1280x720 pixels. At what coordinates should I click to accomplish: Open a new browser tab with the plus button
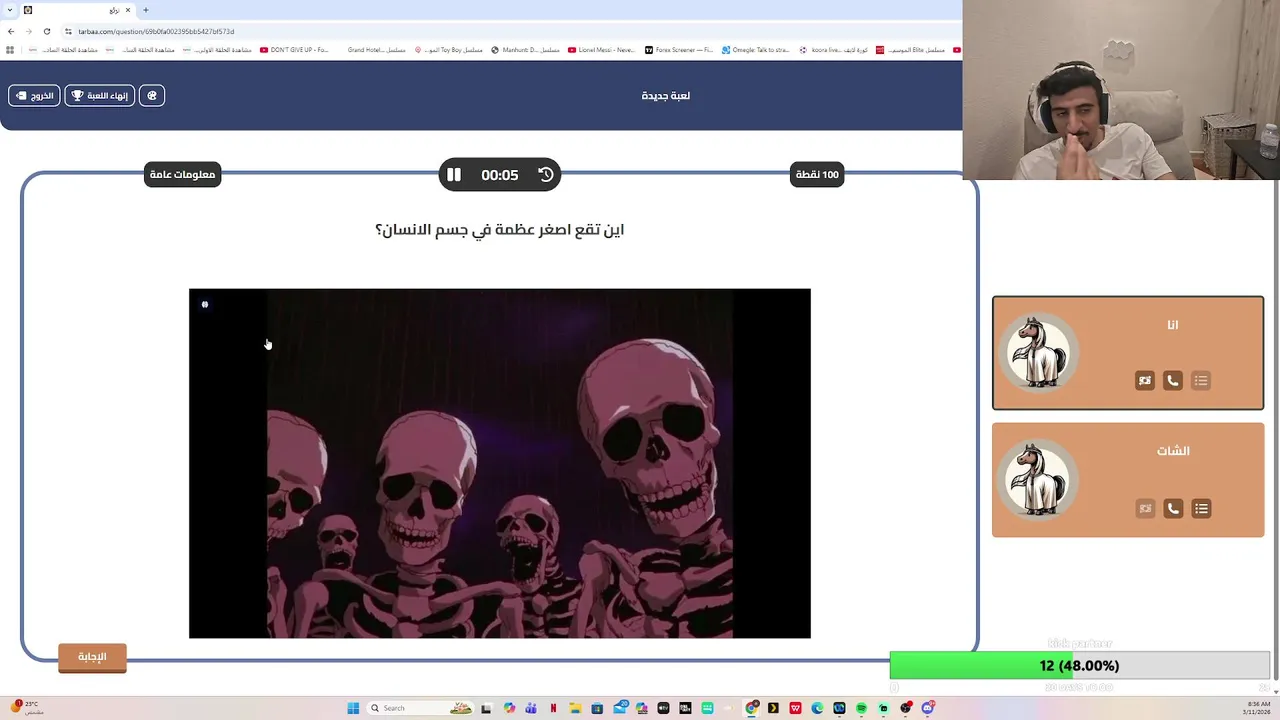[145, 10]
